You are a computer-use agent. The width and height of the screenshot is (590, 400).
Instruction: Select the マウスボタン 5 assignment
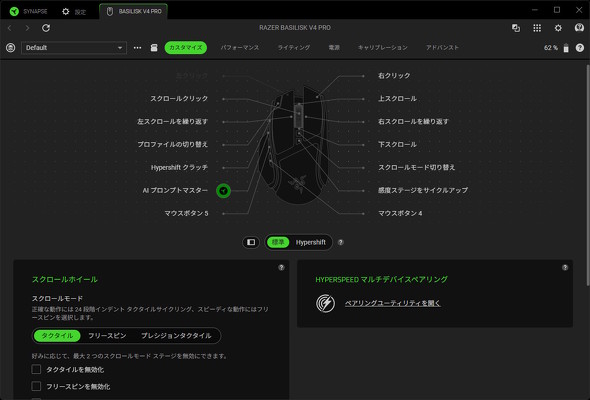click(x=186, y=213)
